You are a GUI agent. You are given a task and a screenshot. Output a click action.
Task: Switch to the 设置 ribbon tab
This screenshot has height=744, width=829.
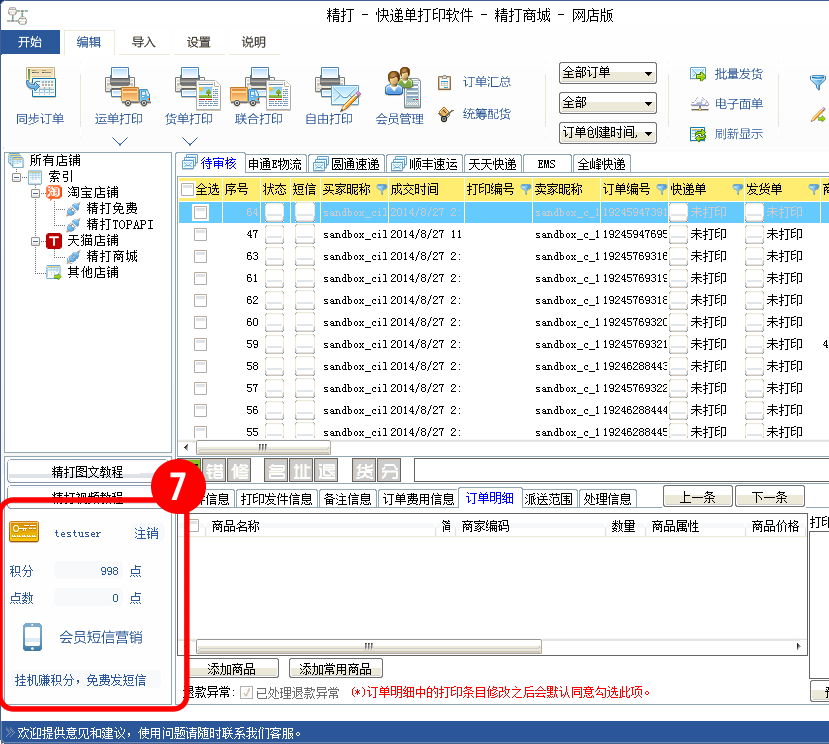199,42
